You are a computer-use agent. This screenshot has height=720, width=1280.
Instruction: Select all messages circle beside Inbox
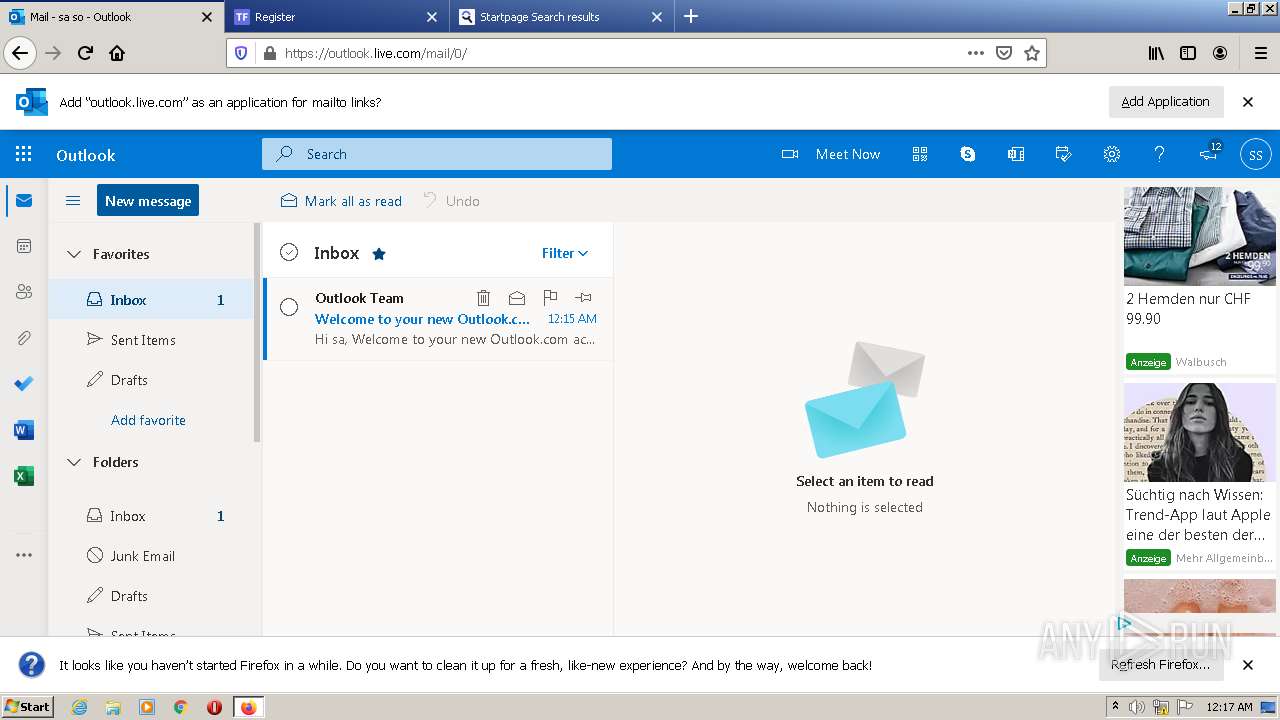click(289, 253)
